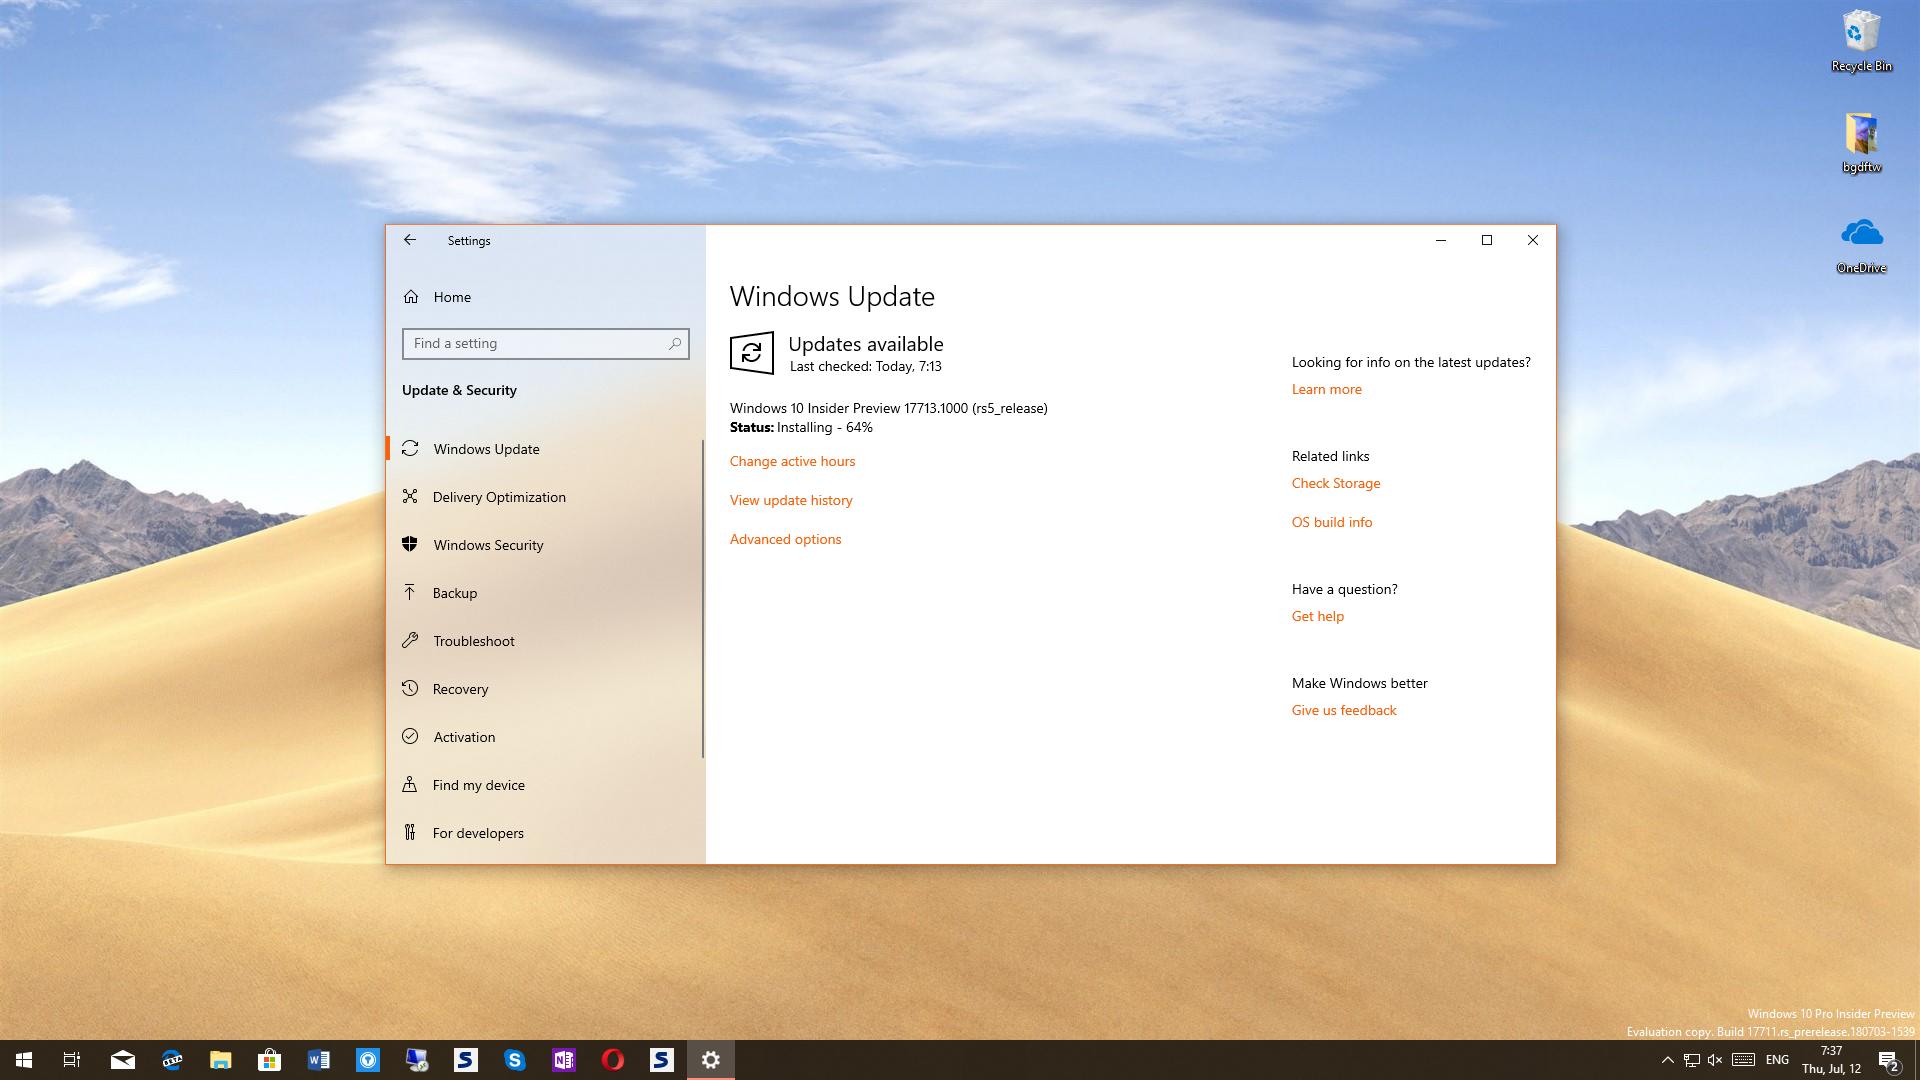The width and height of the screenshot is (1920, 1080).
Task: Open the Recovery section
Action: [x=545, y=689]
